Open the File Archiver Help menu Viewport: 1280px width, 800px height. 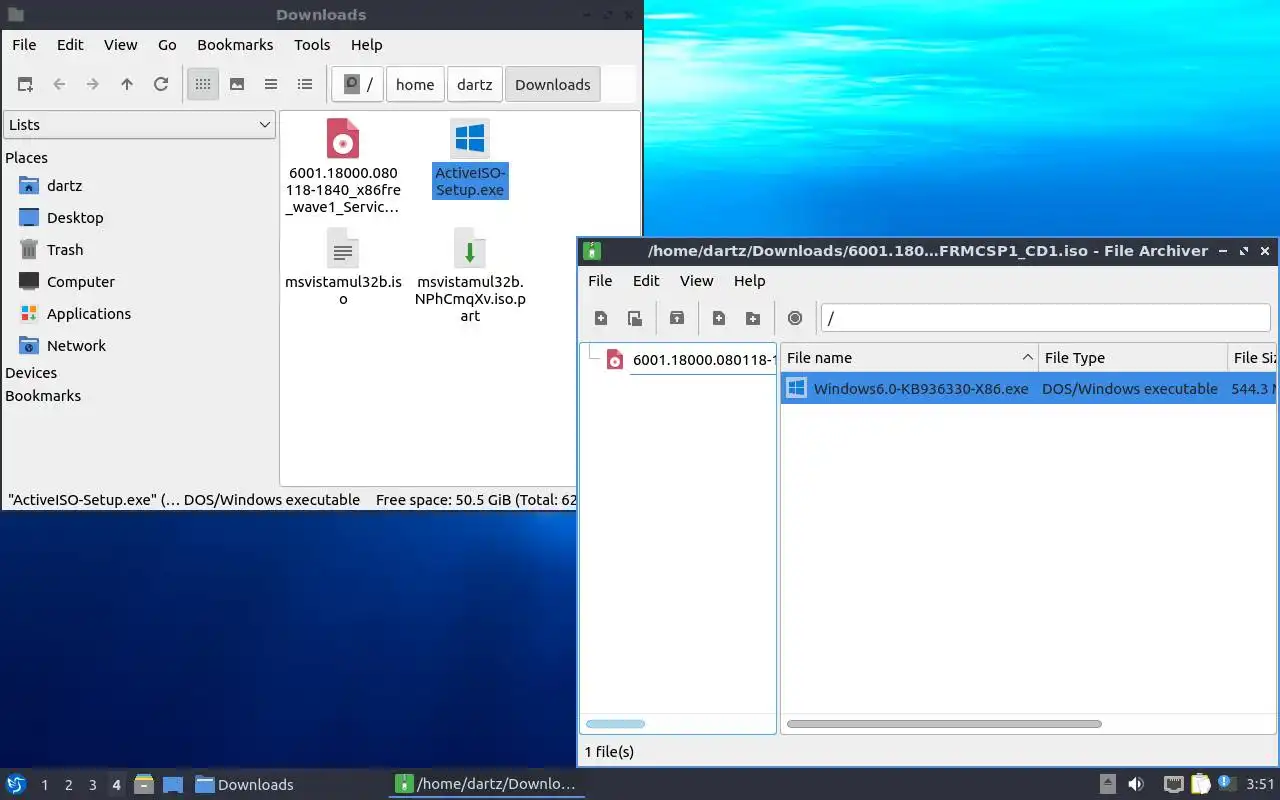click(749, 281)
